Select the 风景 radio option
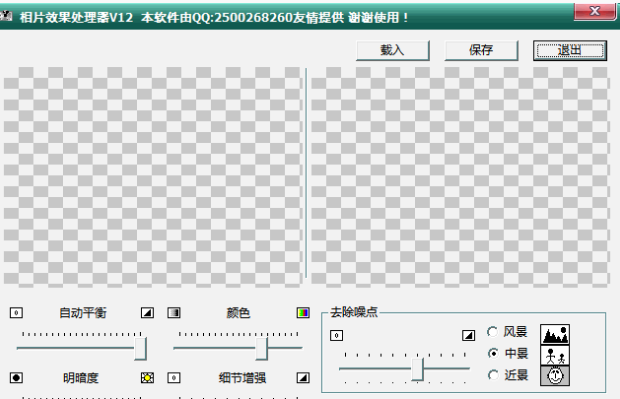 tap(507, 331)
